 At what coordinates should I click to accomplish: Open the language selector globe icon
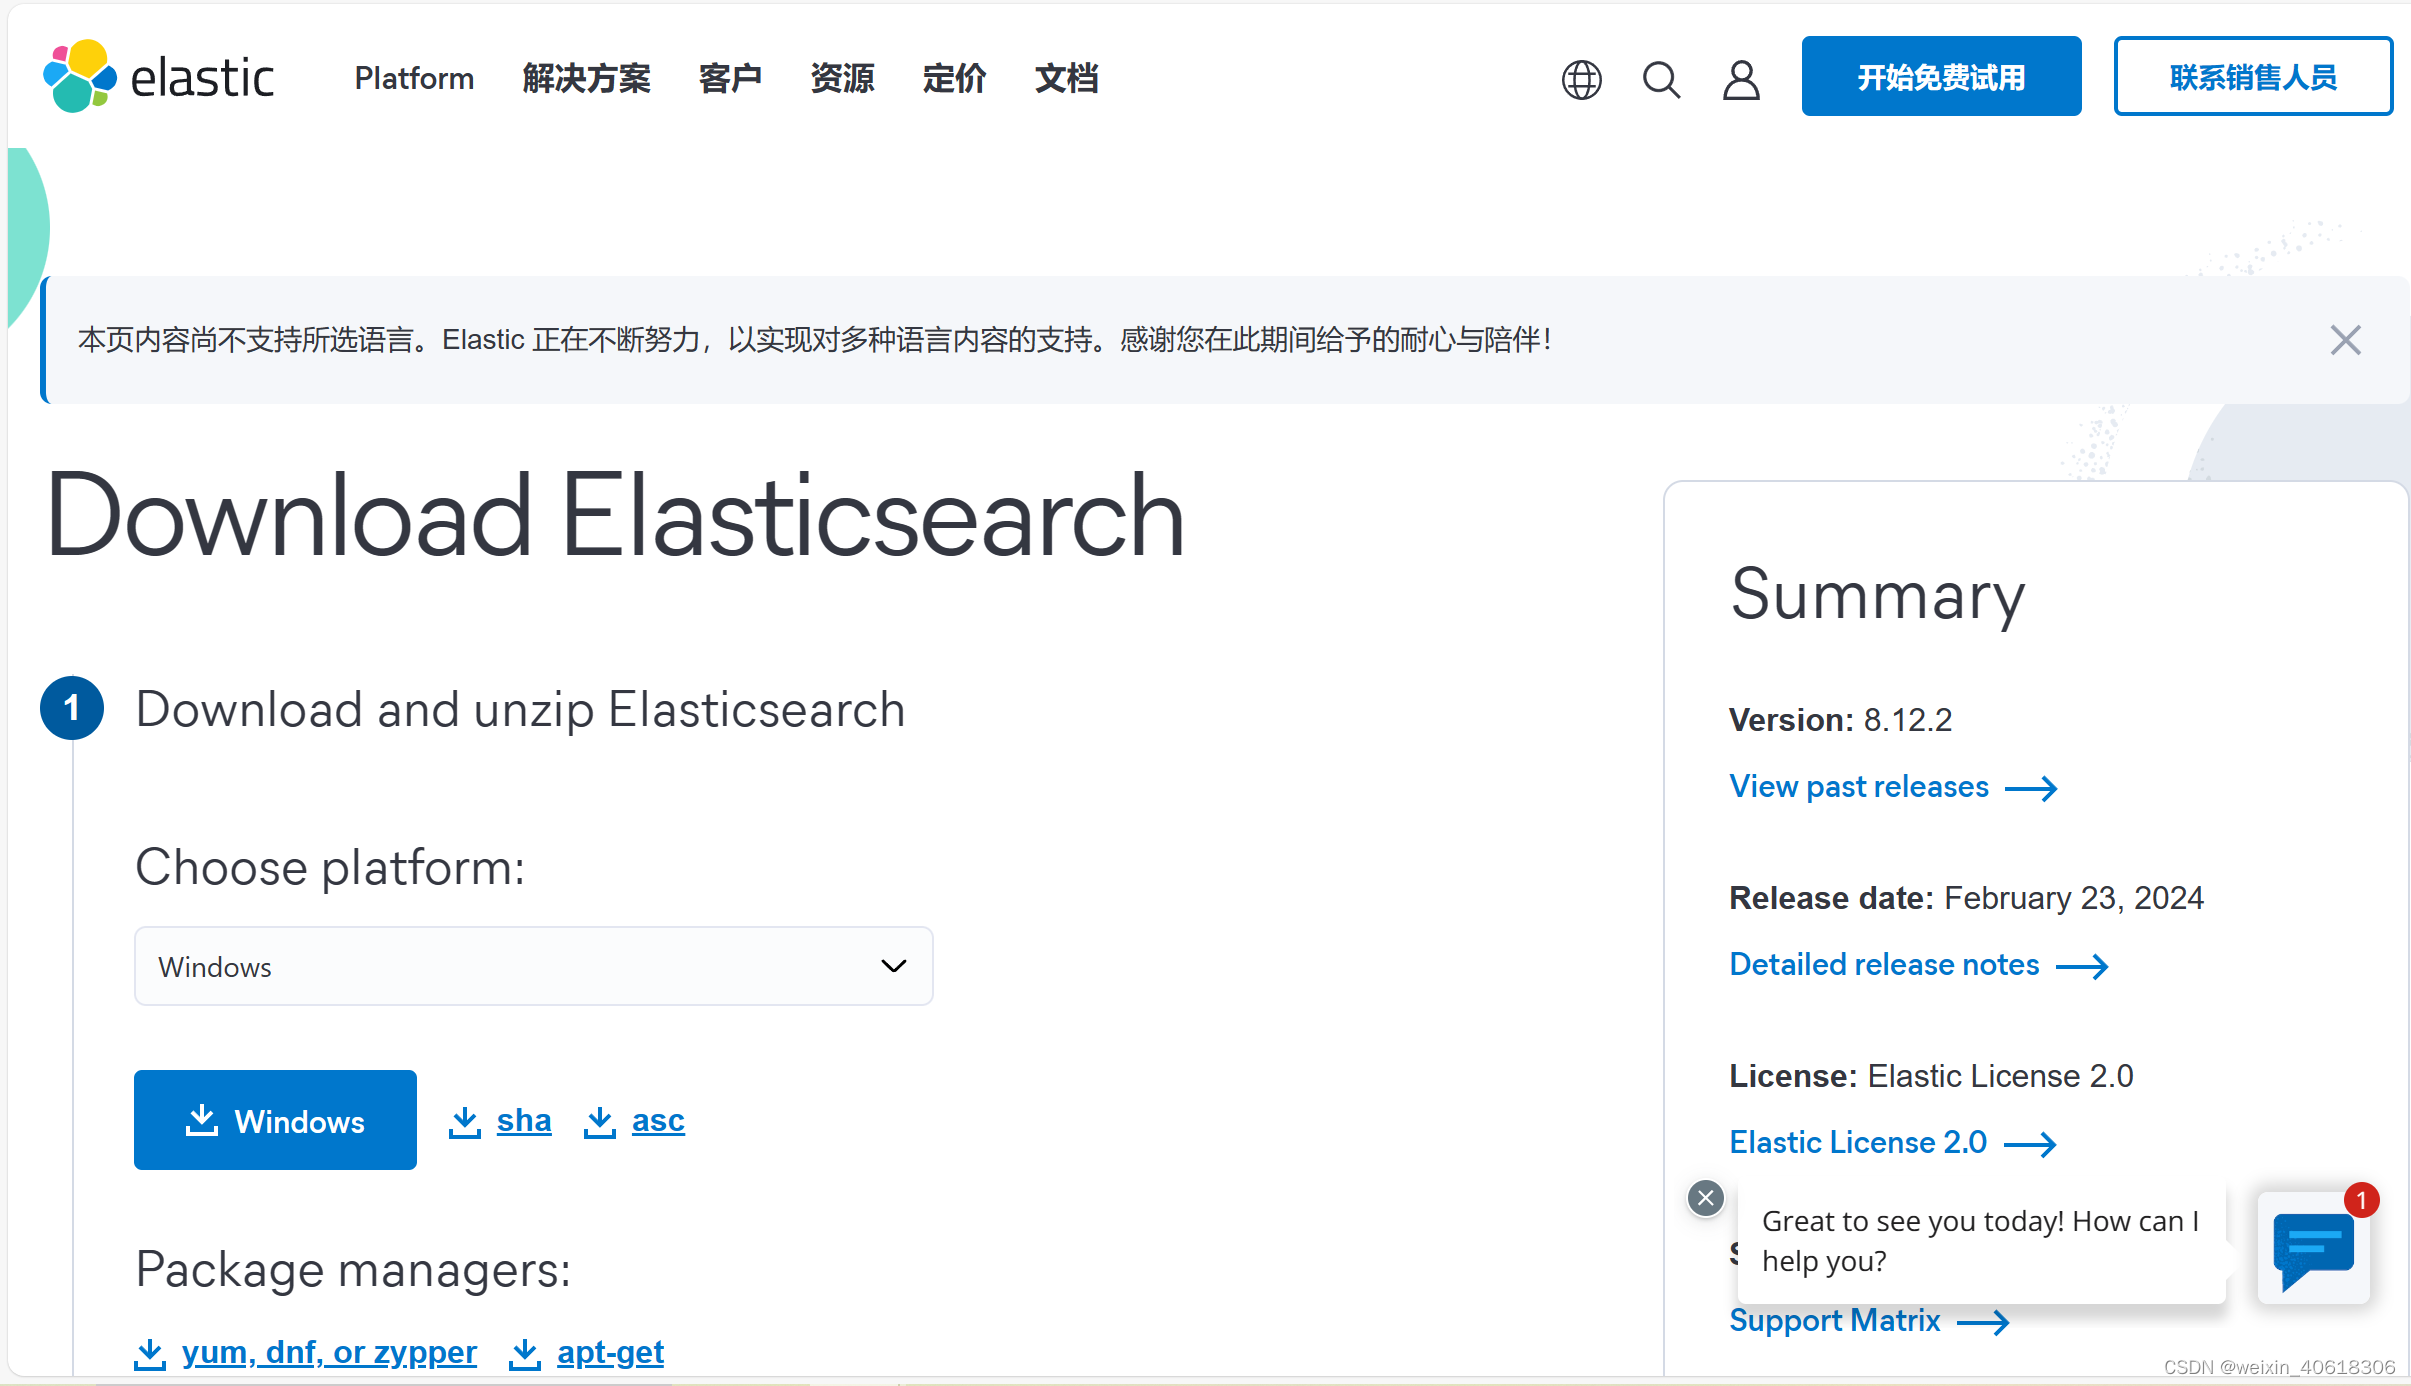pos(1581,79)
